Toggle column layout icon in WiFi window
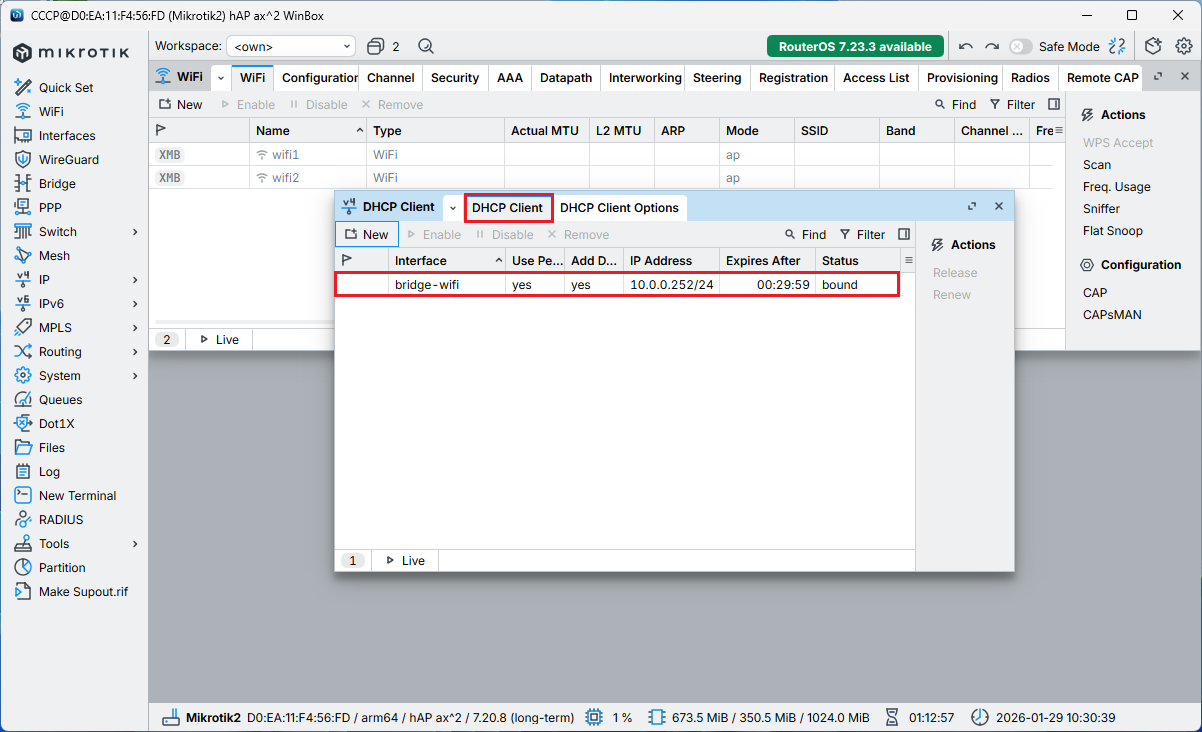 click(1054, 105)
